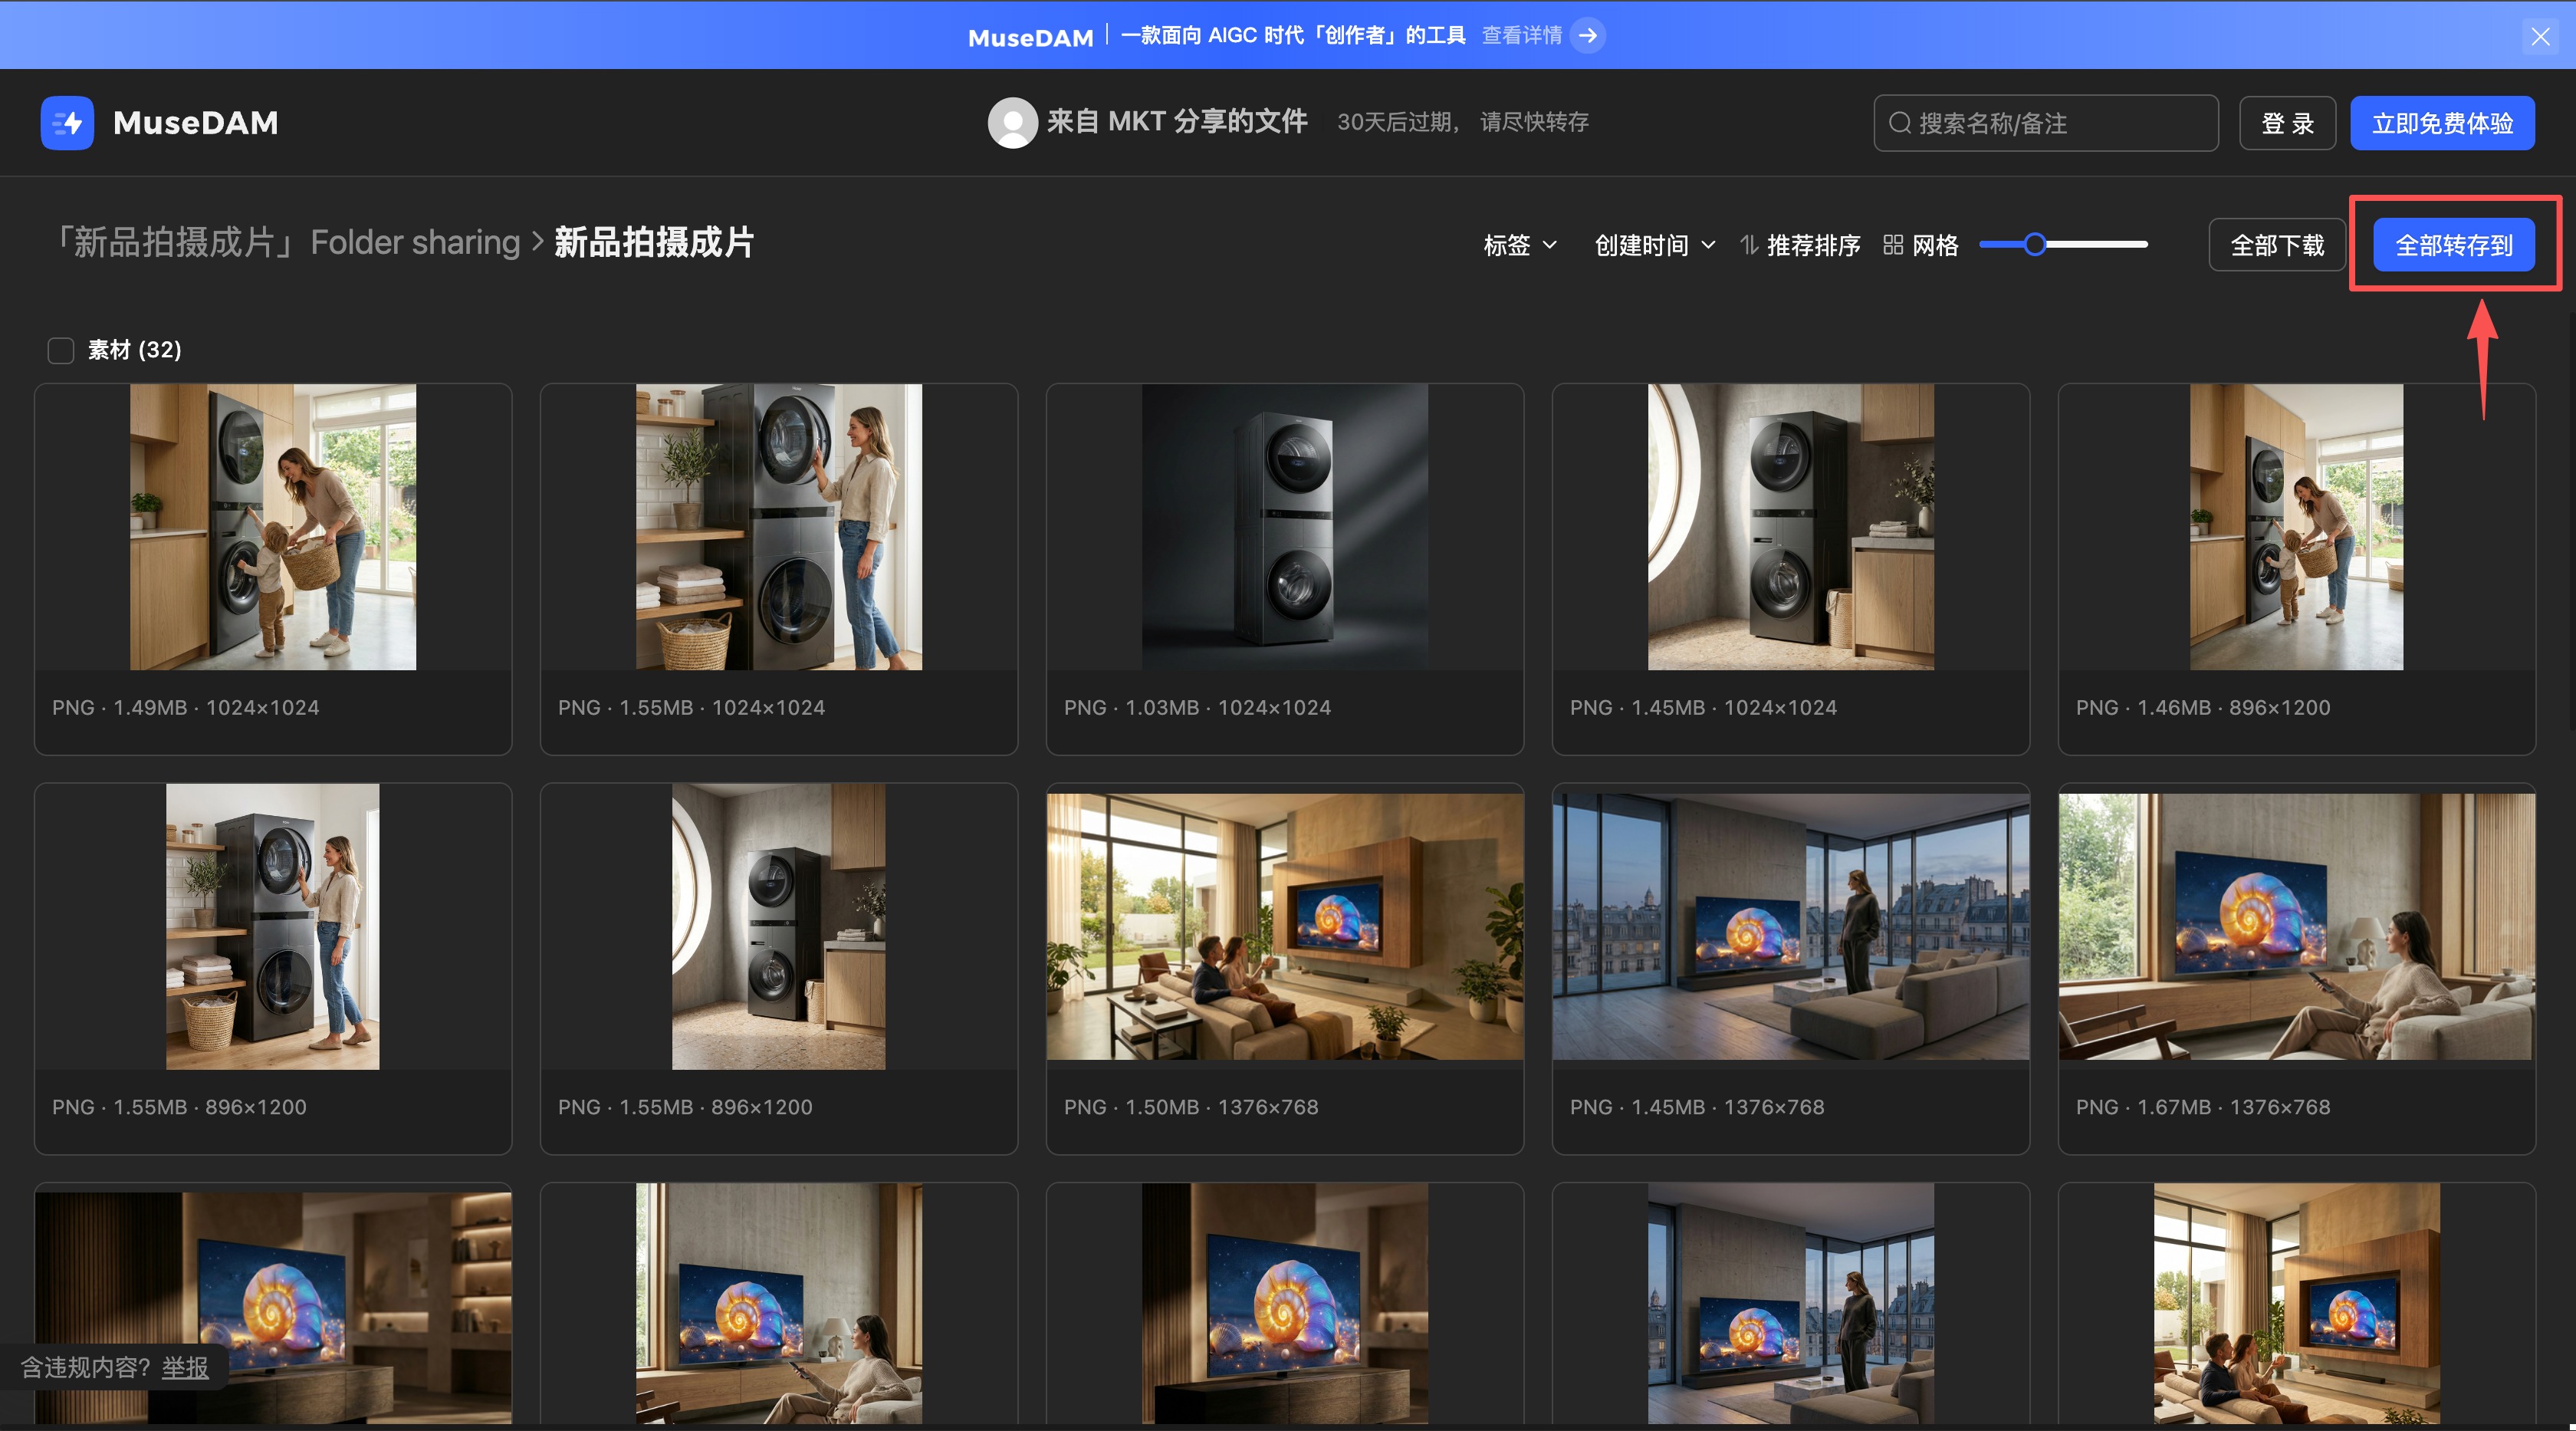
Task: Click the MKT user avatar icon
Action: [x=1012, y=123]
